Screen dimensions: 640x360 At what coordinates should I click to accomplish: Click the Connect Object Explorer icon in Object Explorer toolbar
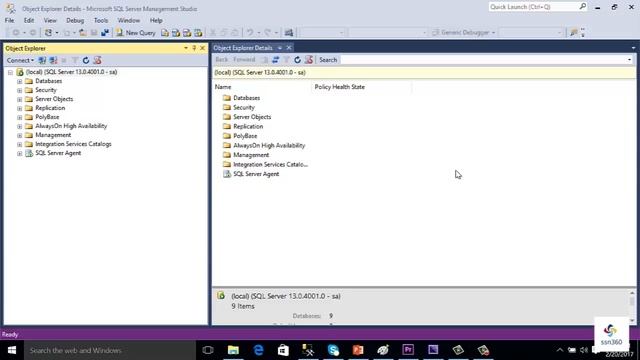tap(42, 60)
